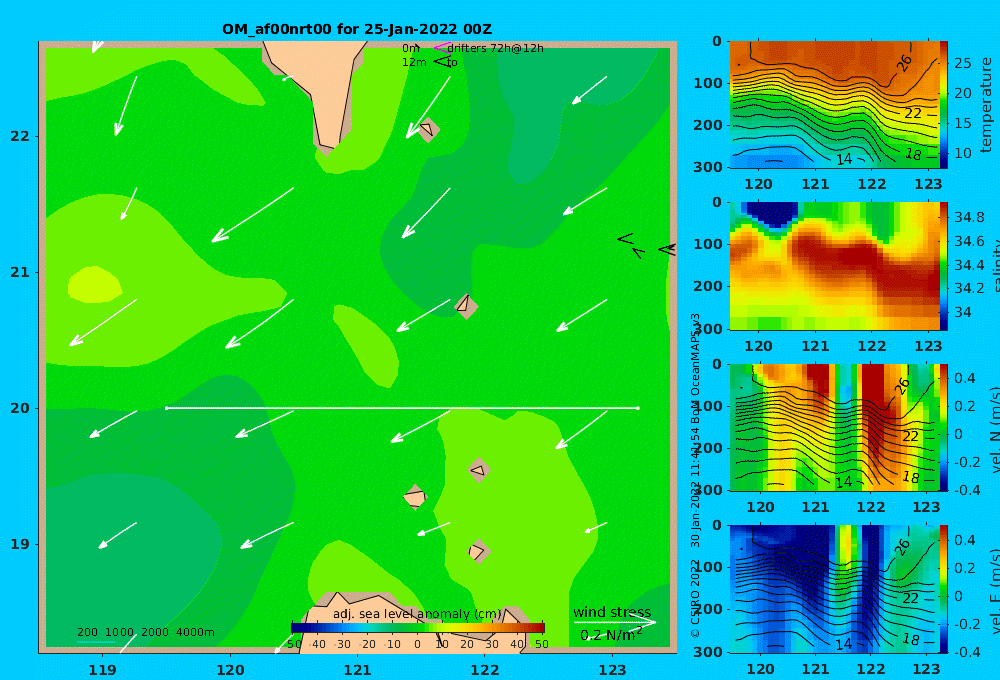Viewport: 1000px width, 680px height.
Task: Click latitude label 19 on the main map
Action: click(20, 544)
